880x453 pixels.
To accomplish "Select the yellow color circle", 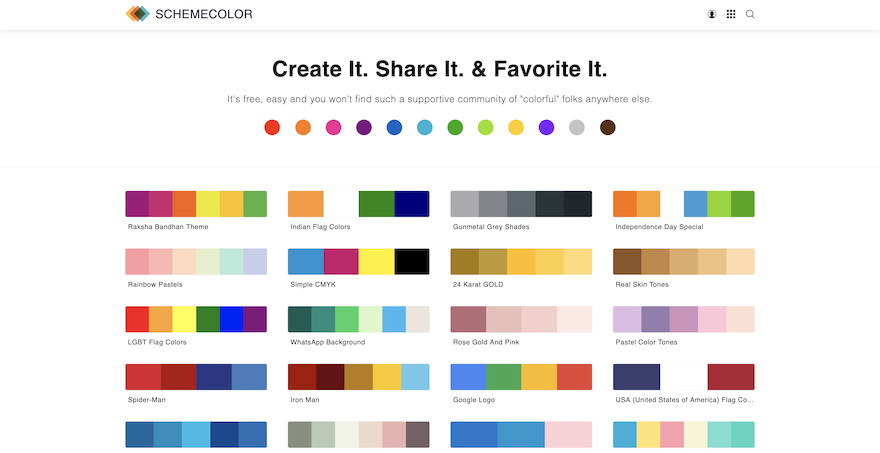I will pyautogui.click(x=516, y=127).
